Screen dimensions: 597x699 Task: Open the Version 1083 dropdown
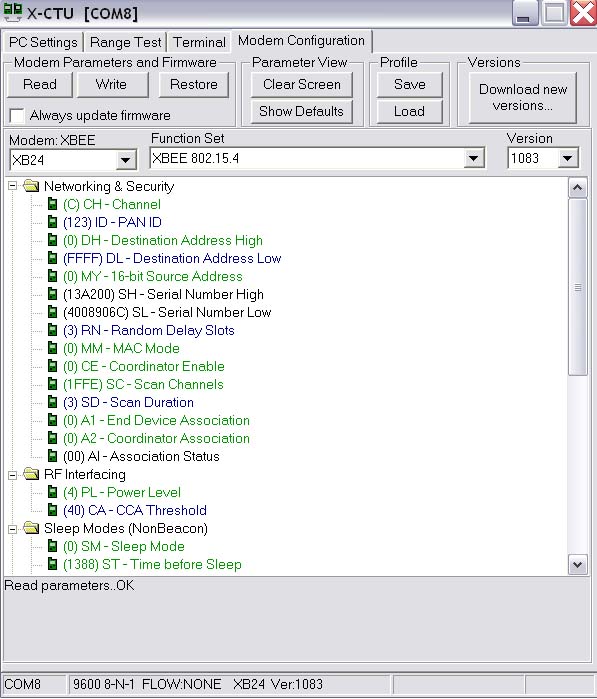pos(568,158)
